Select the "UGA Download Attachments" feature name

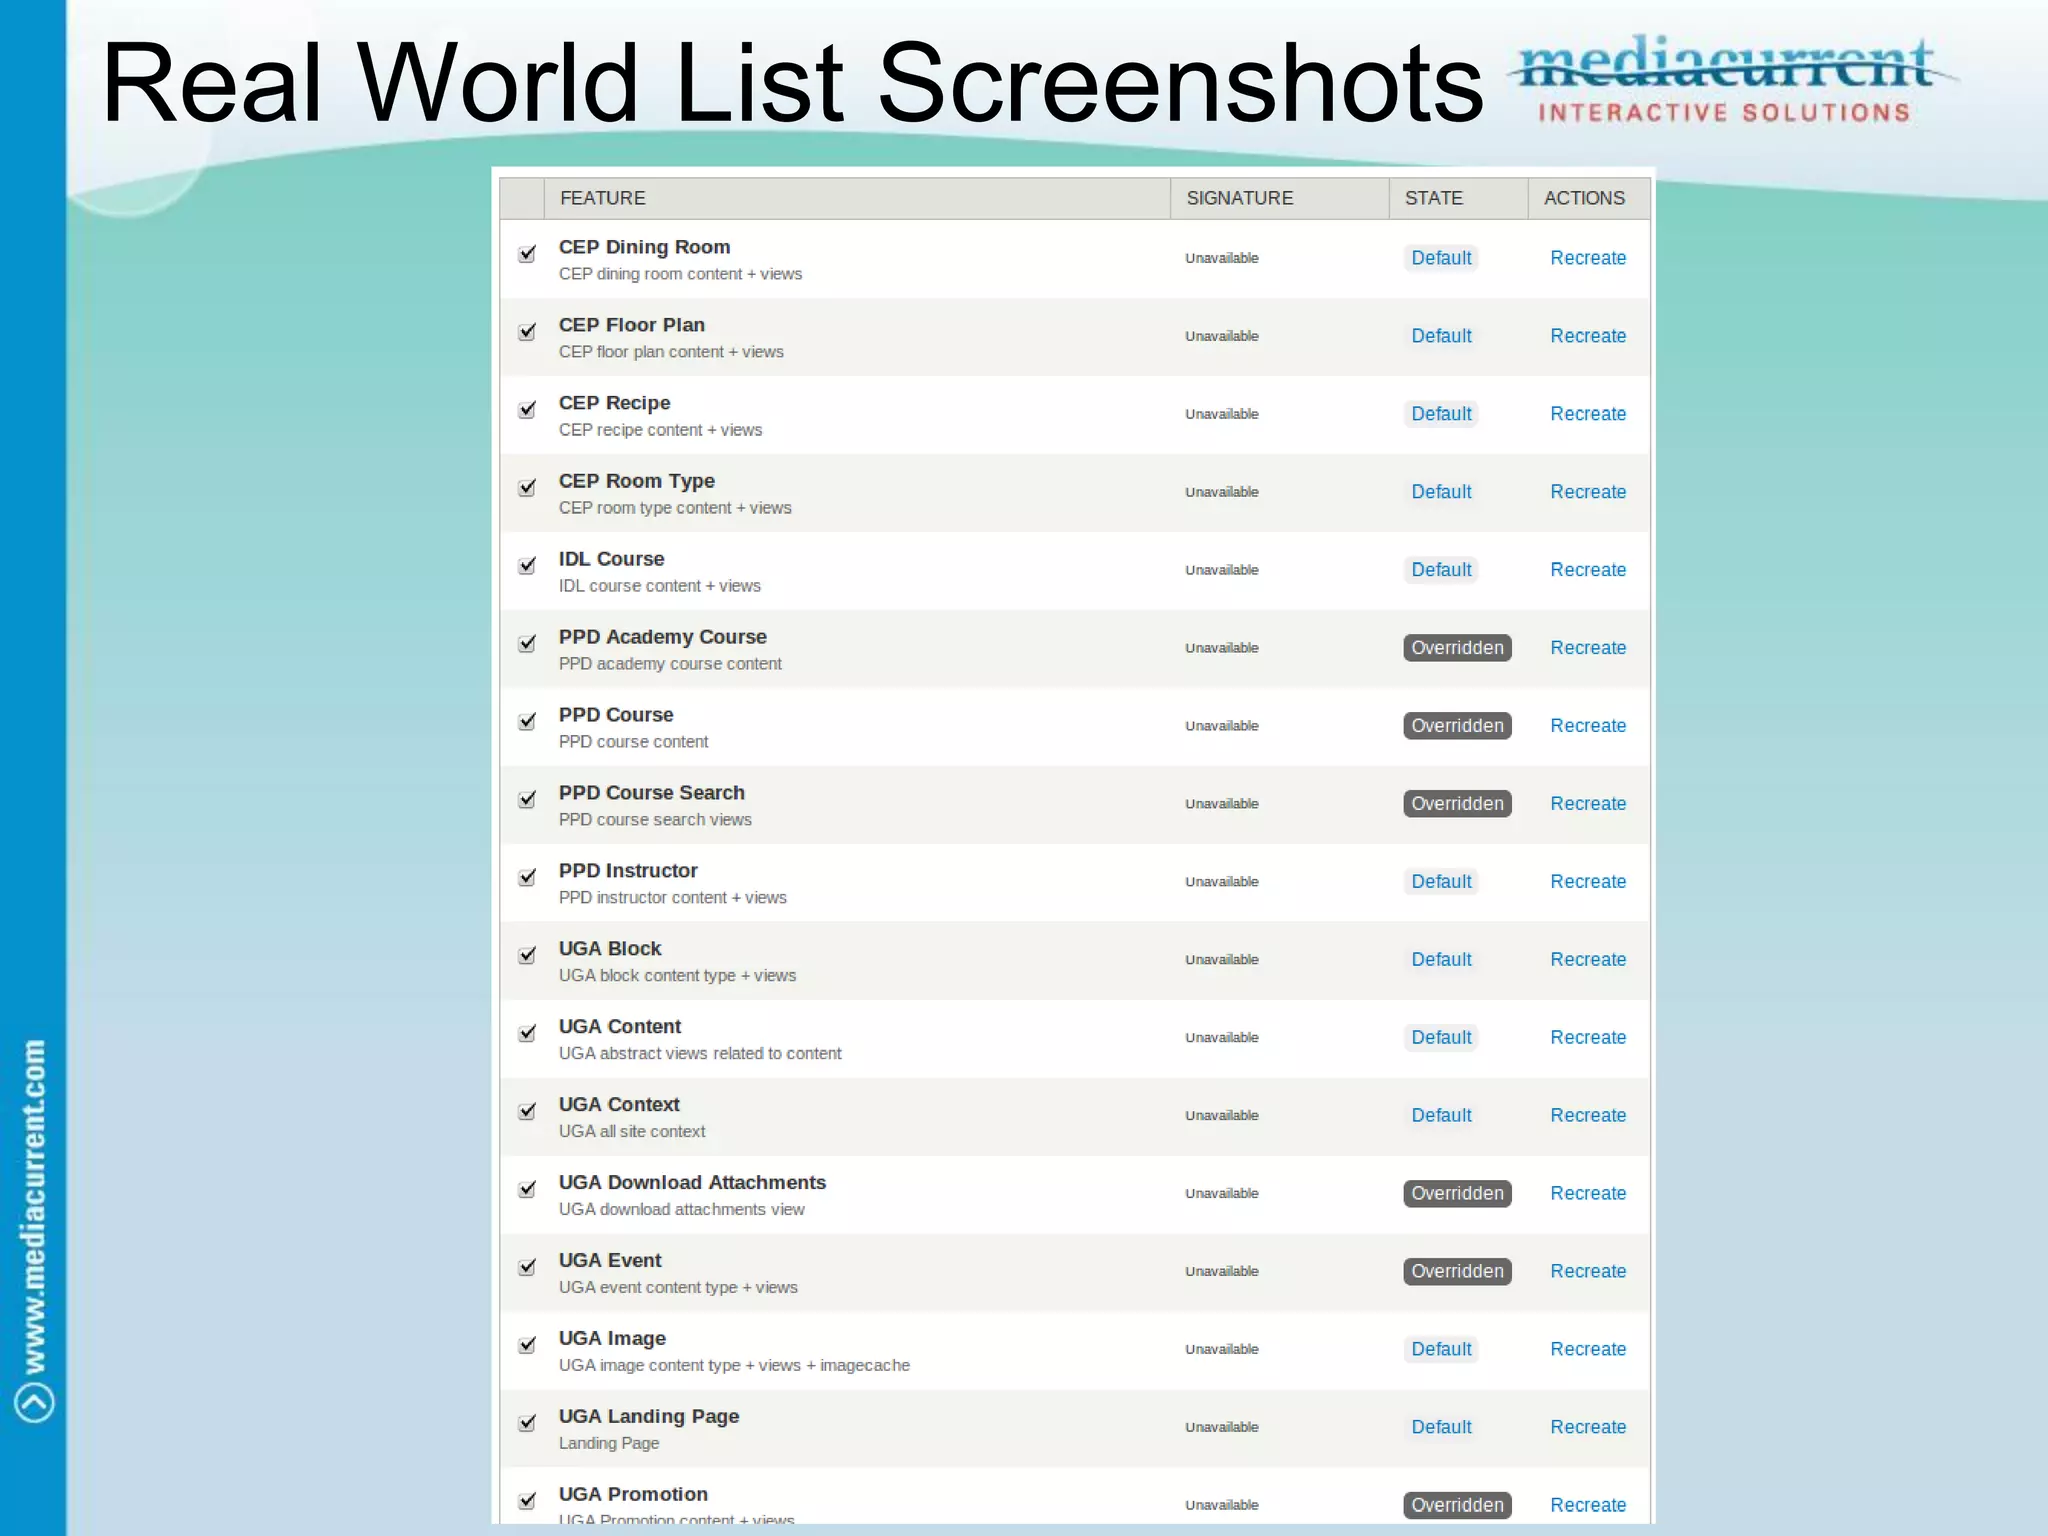(x=692, y=1182)
